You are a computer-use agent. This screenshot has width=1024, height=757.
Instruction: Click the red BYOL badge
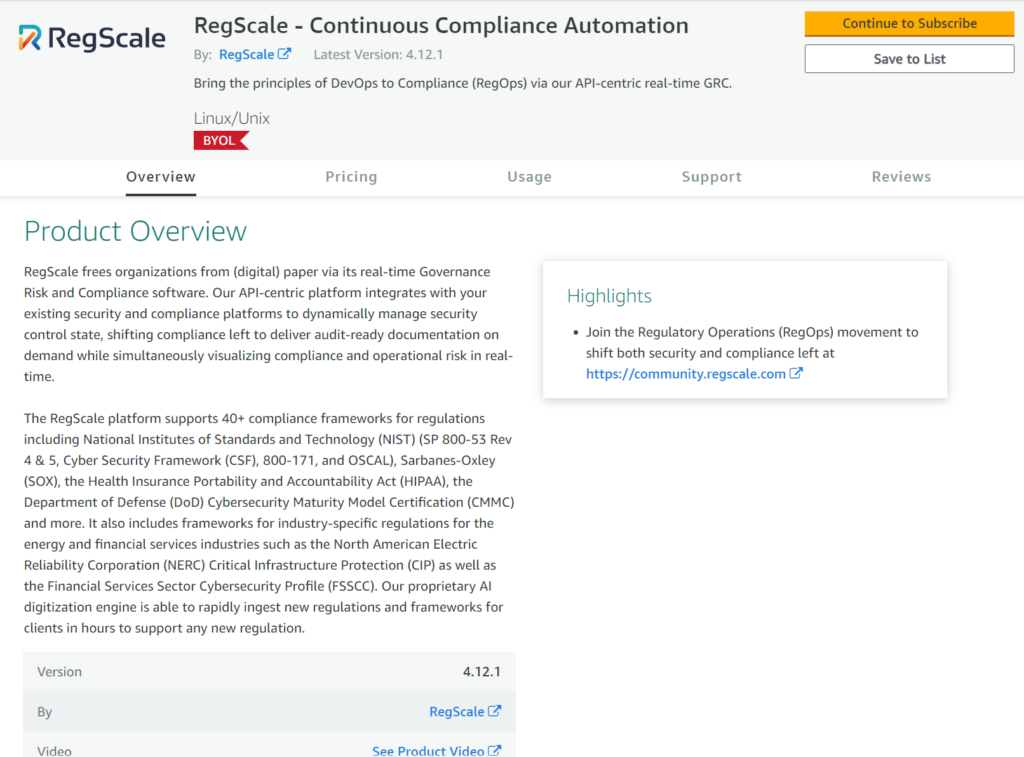[221, 140]
